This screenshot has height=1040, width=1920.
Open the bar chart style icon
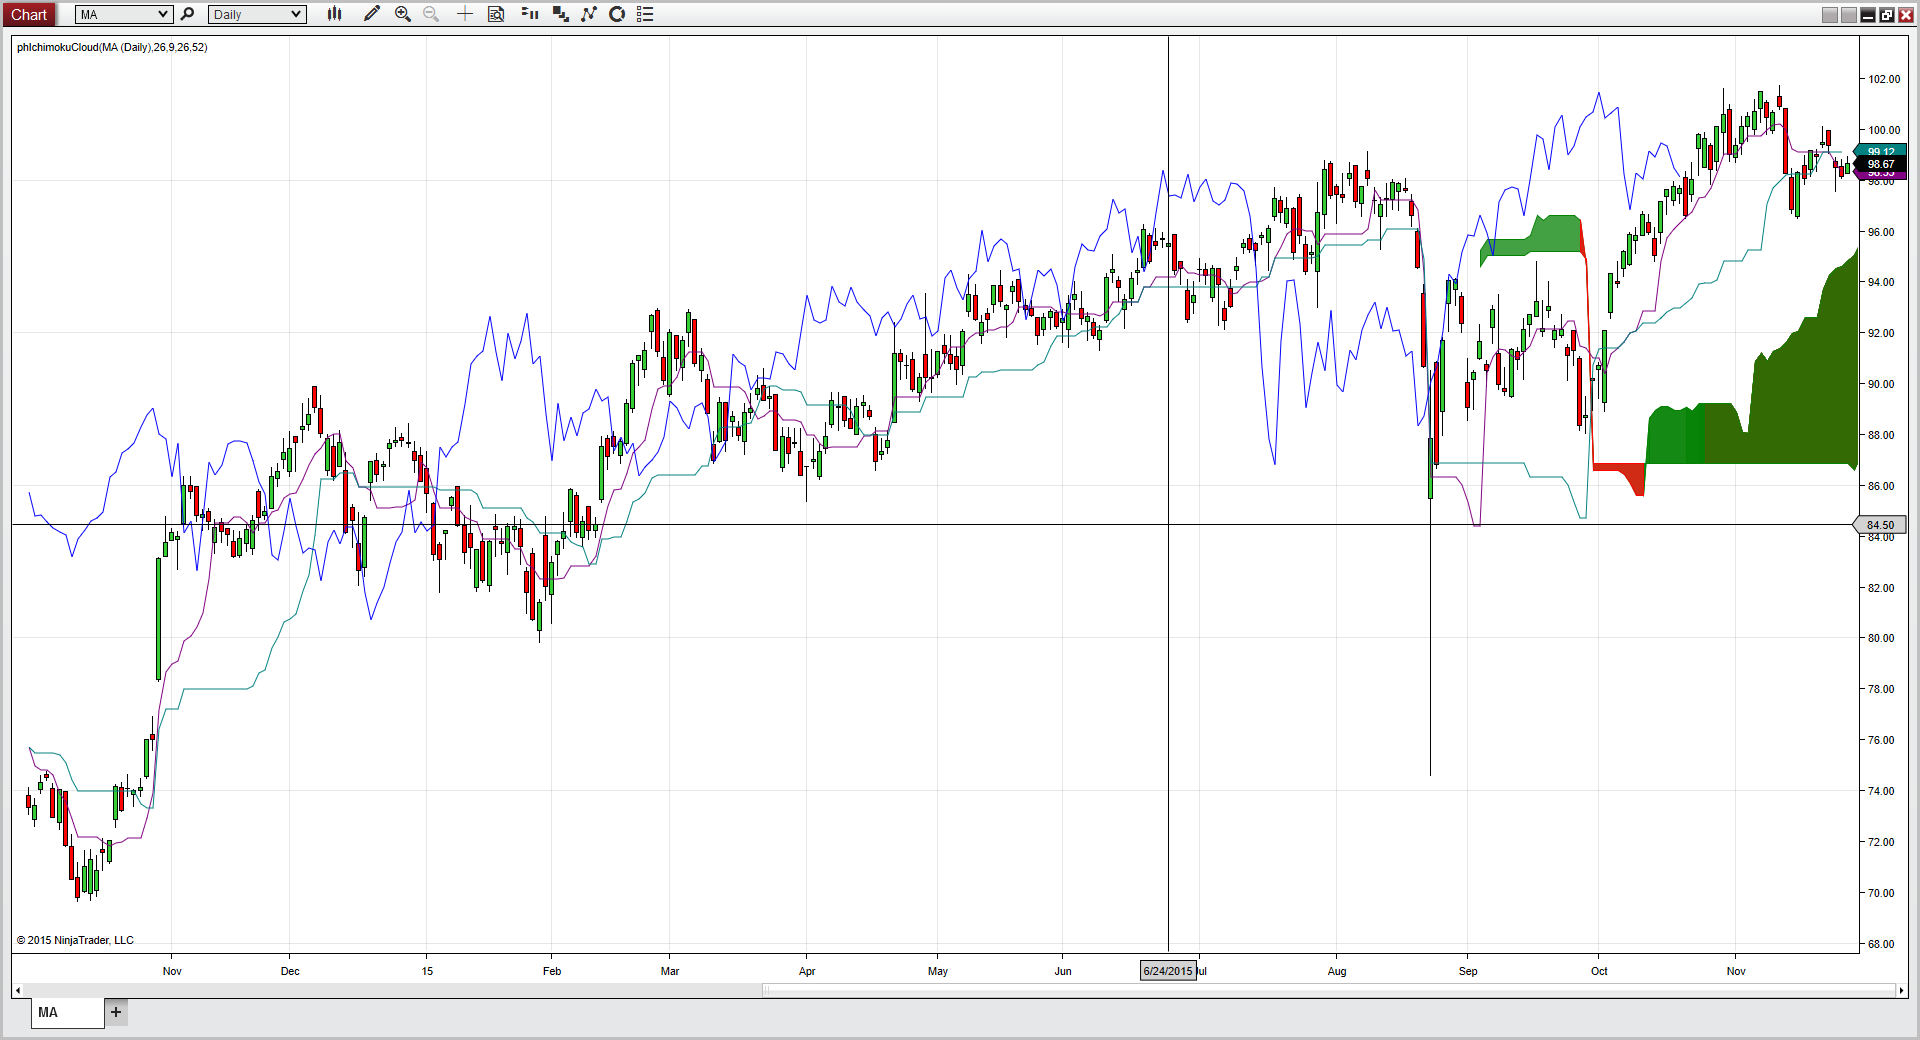point(335,14)
